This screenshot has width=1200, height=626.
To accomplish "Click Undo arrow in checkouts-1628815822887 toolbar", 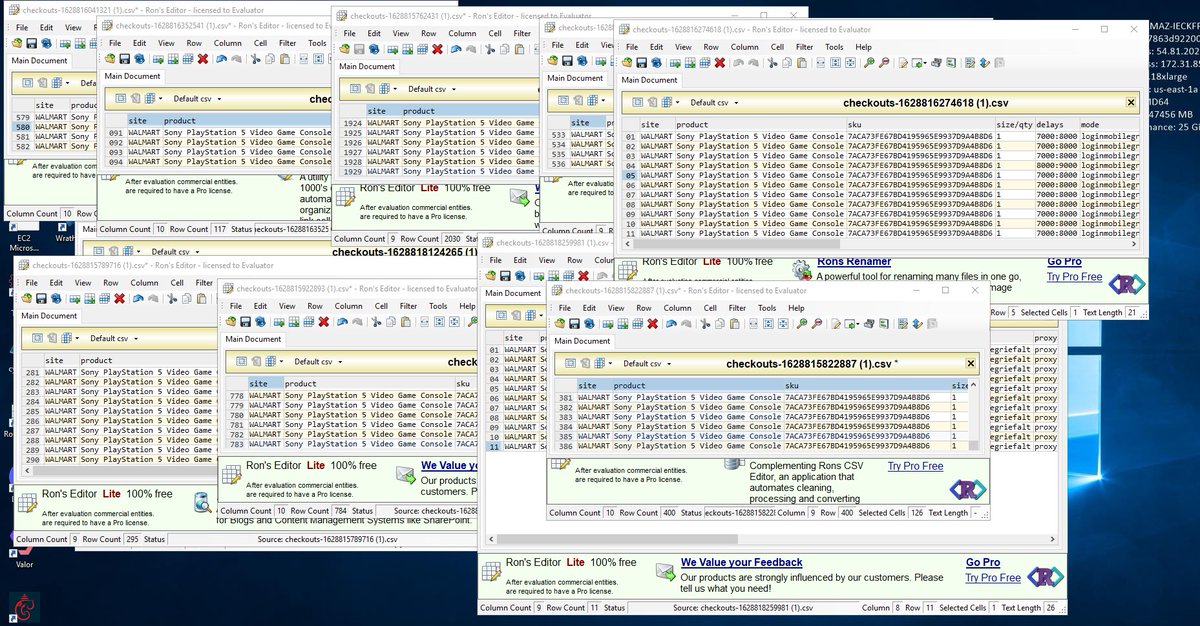I will click(671, 324).
